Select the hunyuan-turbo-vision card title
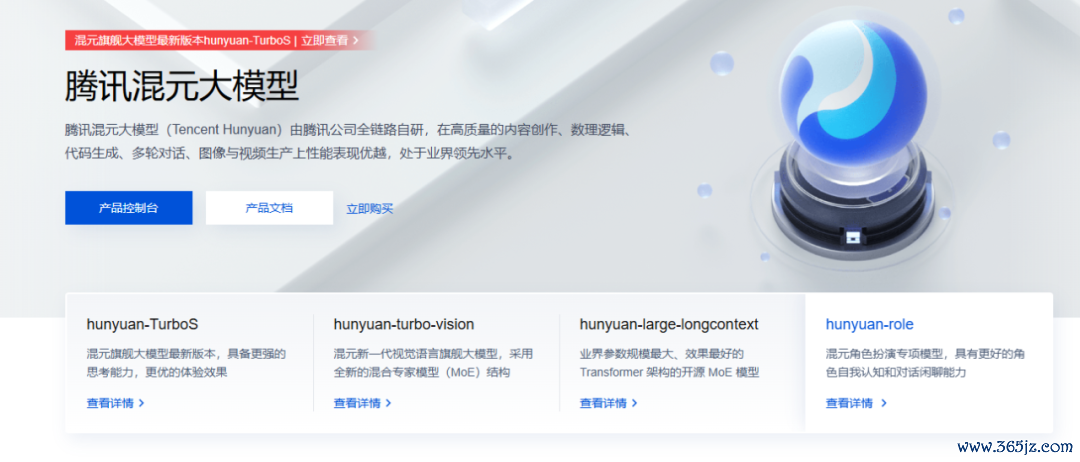This screenshot has height=462, width=1080. coord(404,324)
